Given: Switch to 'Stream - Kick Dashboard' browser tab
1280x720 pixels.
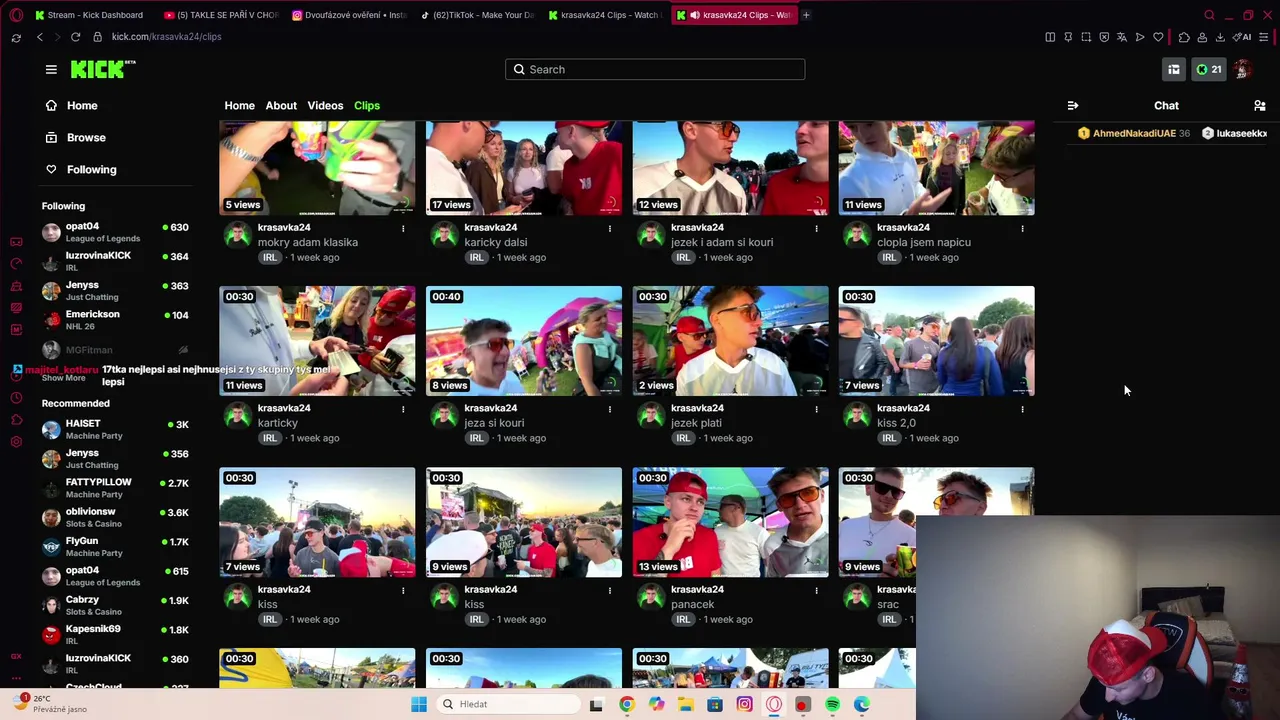Looking at the screenshot, I should [89, 15].
